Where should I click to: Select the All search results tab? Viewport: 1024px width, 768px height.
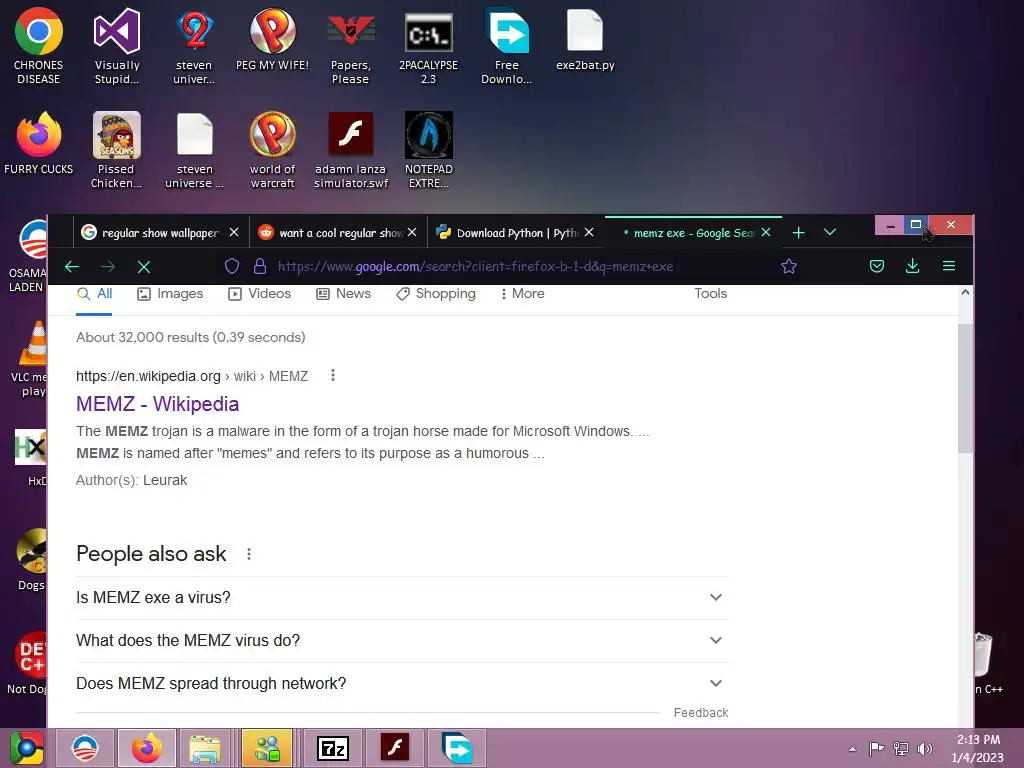pos(95,294)
